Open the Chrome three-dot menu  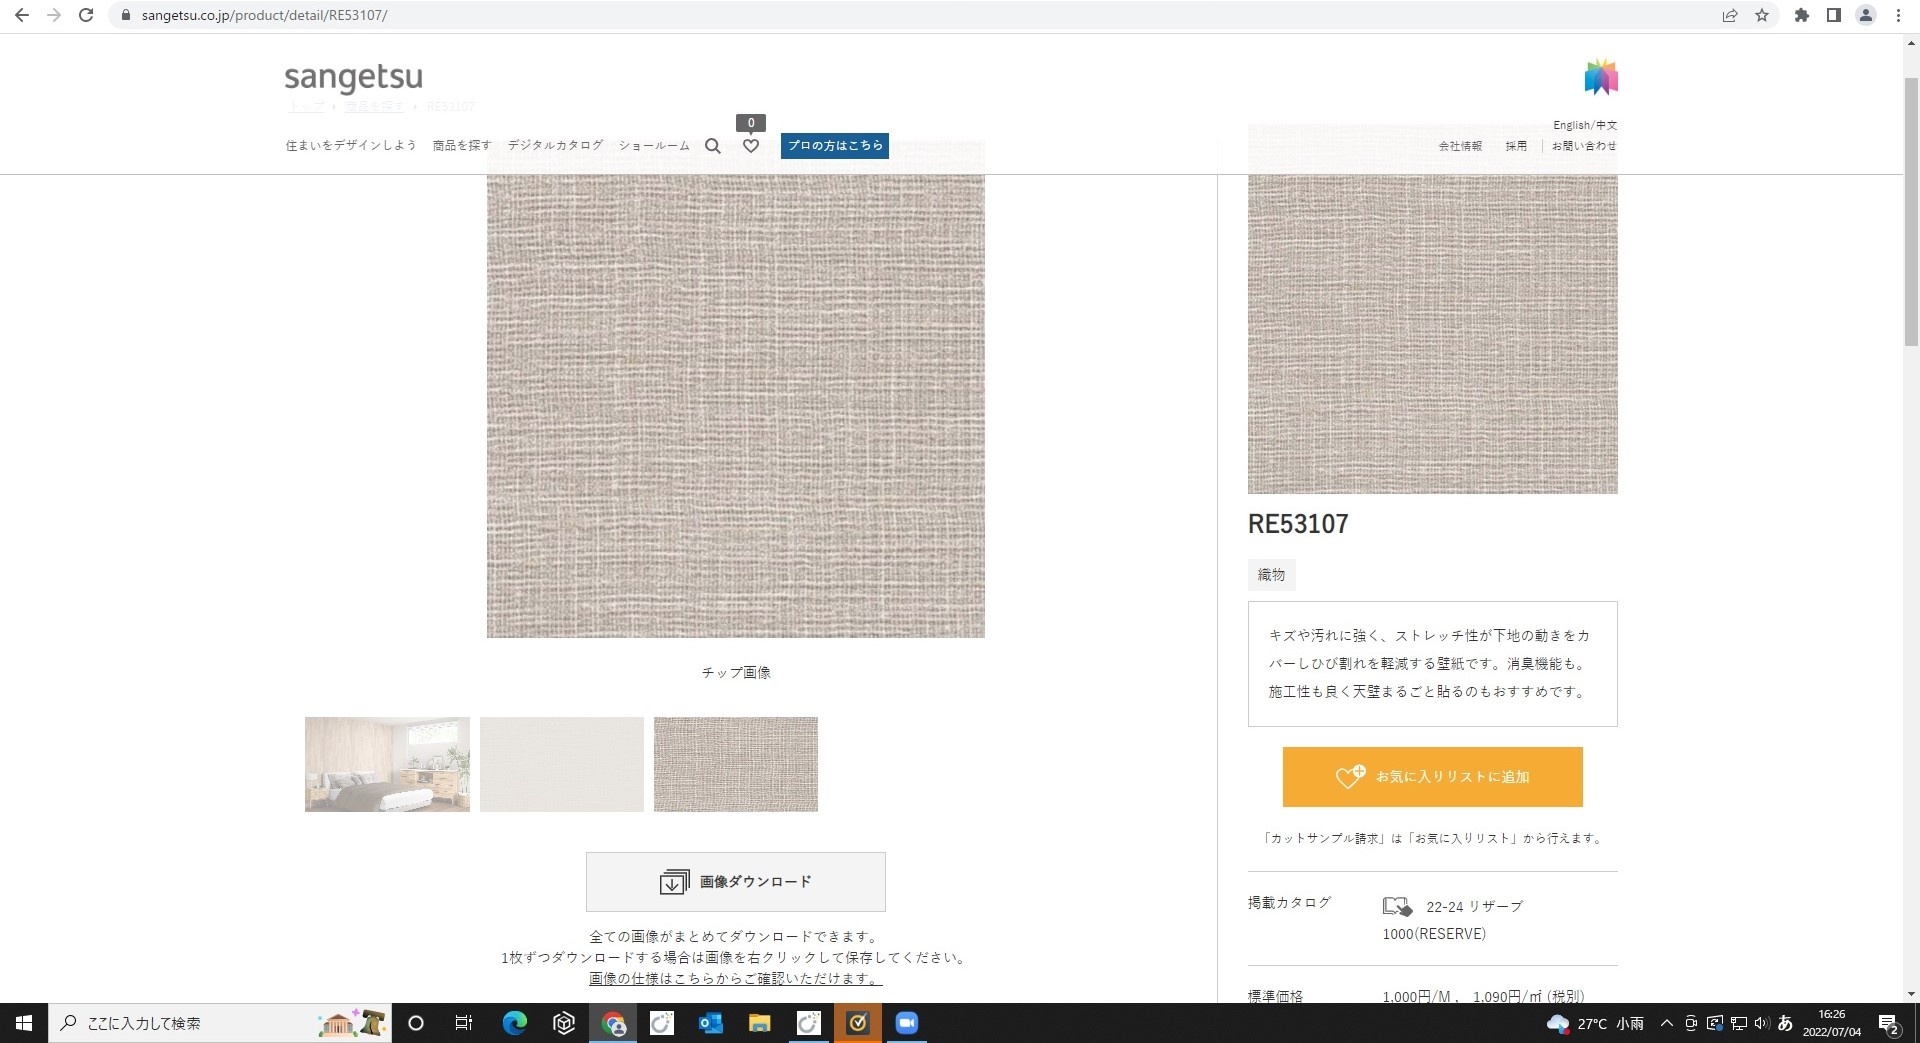(x=1898, y=15)
